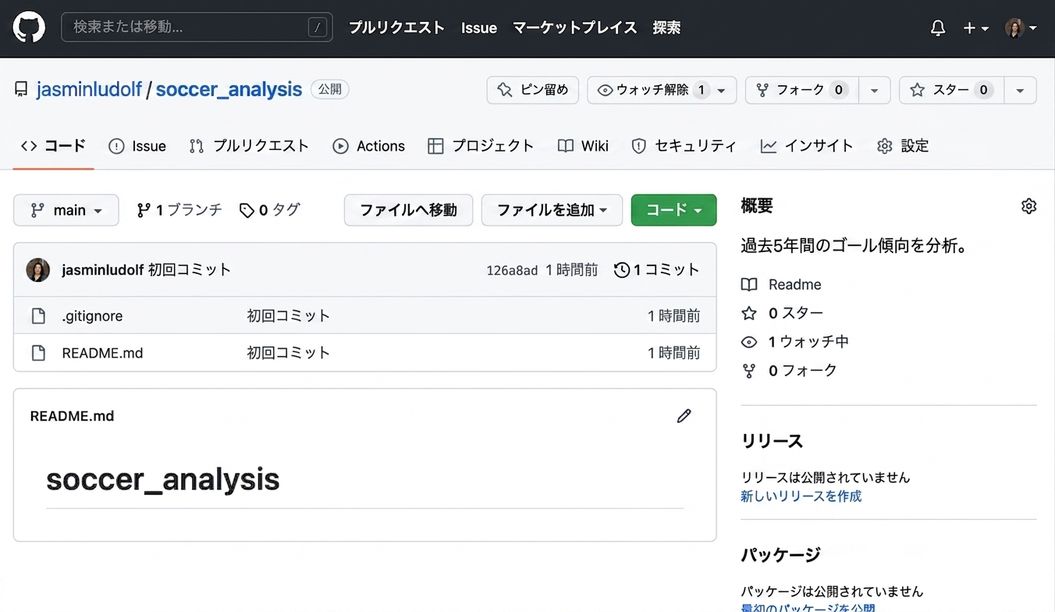Viewport: 1055px width, 612px height.
Task: Click the notifications bell icon
Action: pos(937,28)
